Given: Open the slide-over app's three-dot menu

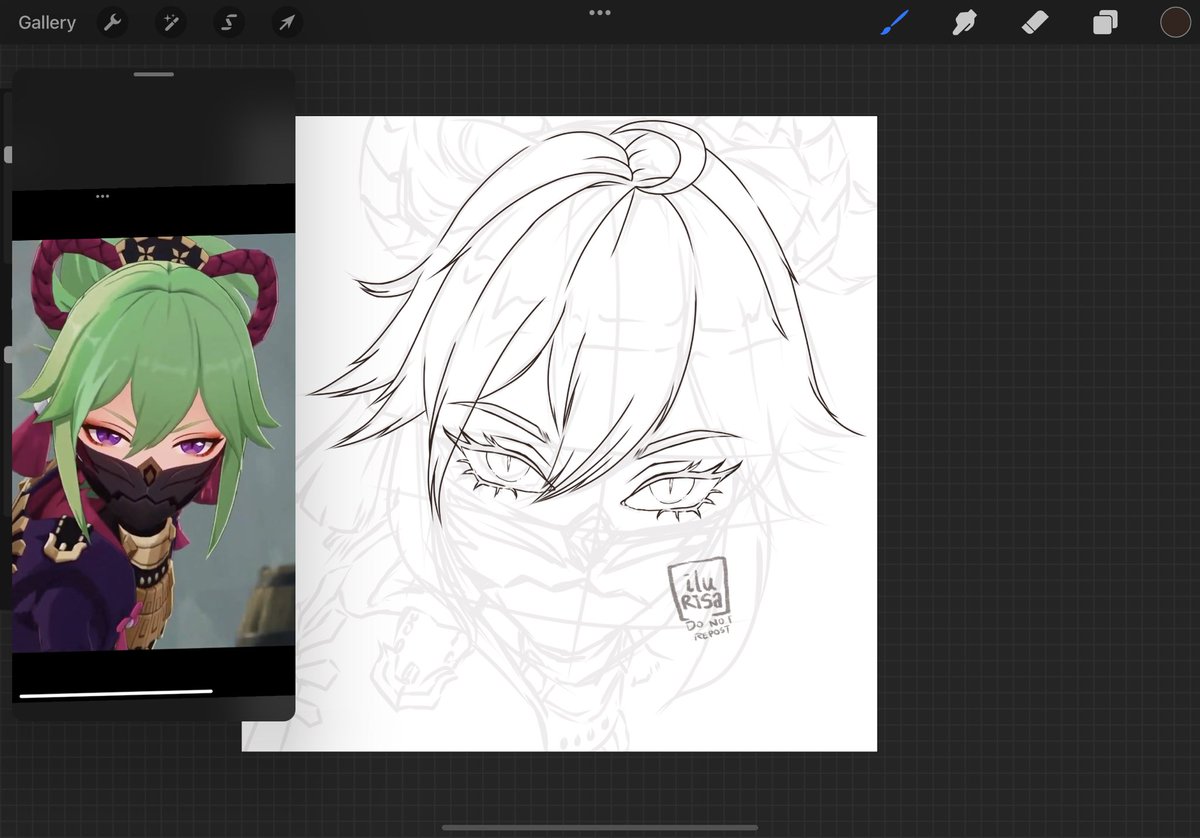Looking at the screenshot, I should pos(102,196).
